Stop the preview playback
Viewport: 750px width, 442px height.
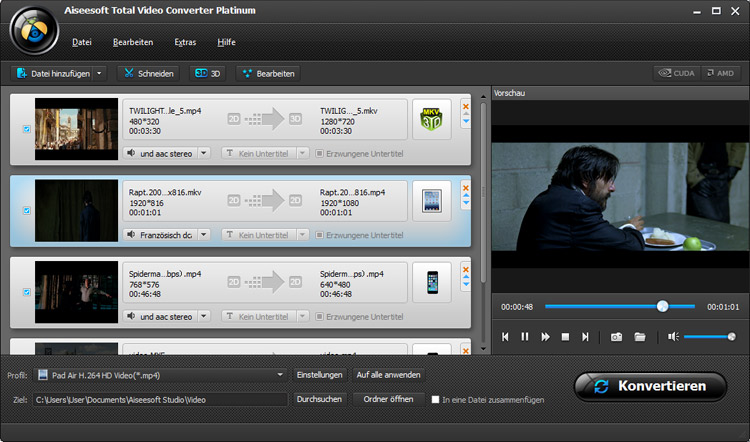pyautogui.click(x=565, y=337)
